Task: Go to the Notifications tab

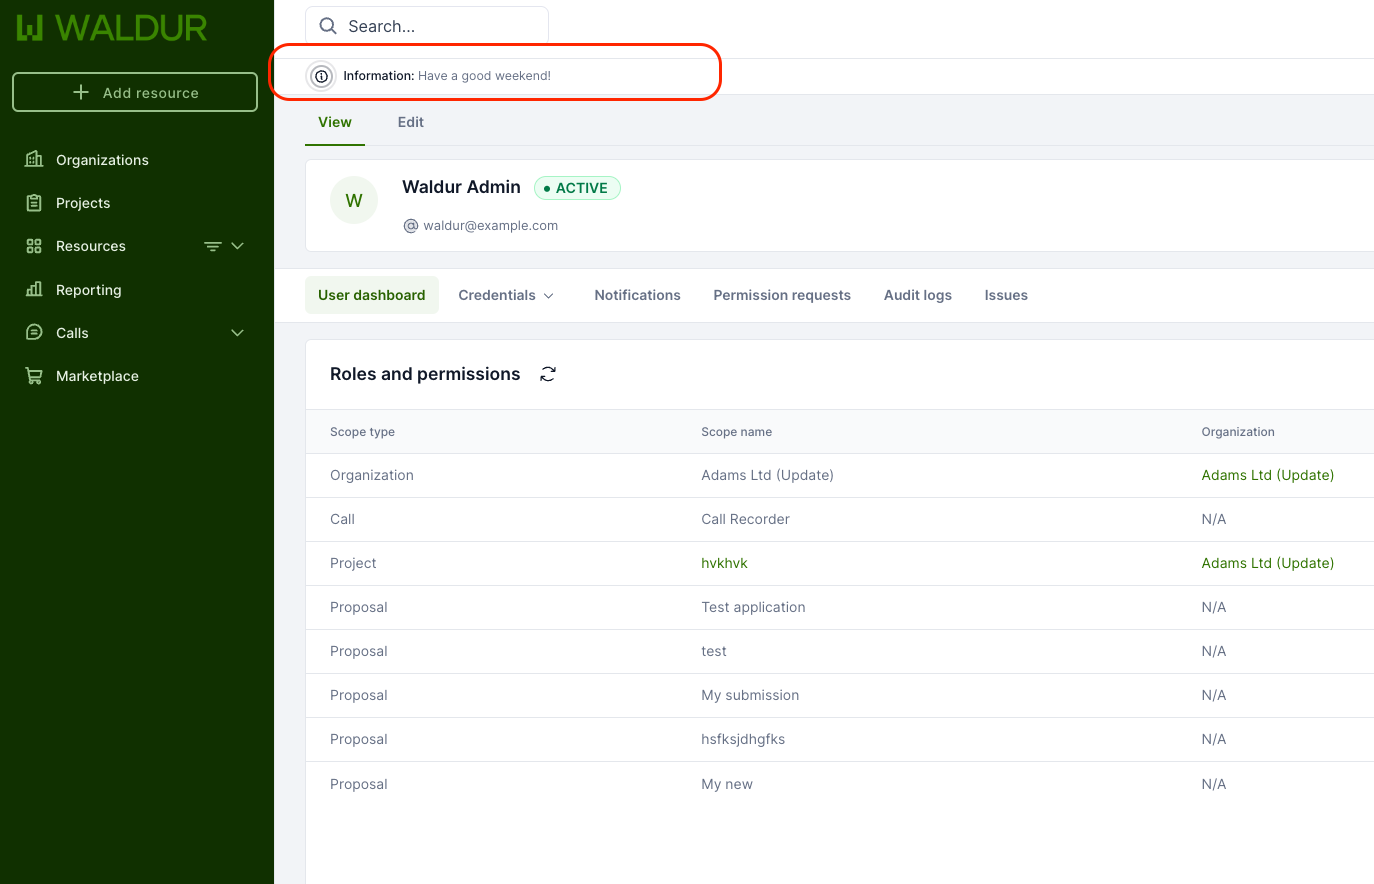Action: (637, 295)
